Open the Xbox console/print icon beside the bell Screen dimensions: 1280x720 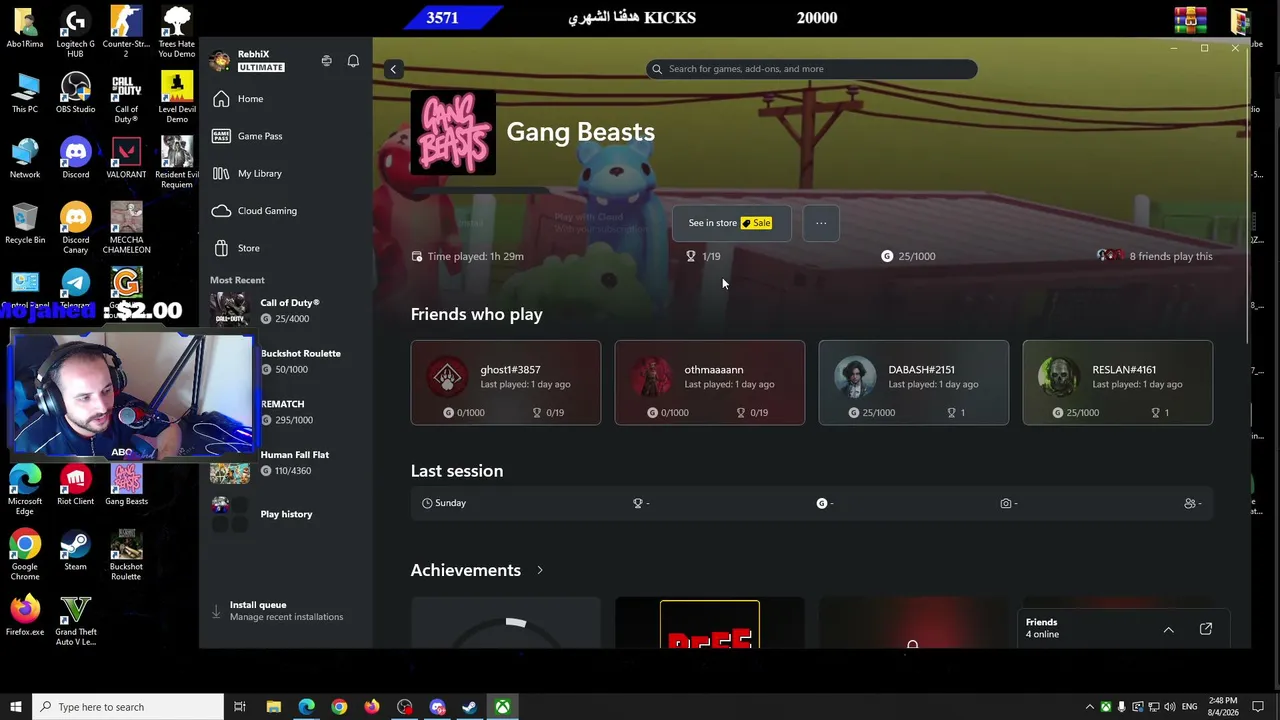(326, 61)
